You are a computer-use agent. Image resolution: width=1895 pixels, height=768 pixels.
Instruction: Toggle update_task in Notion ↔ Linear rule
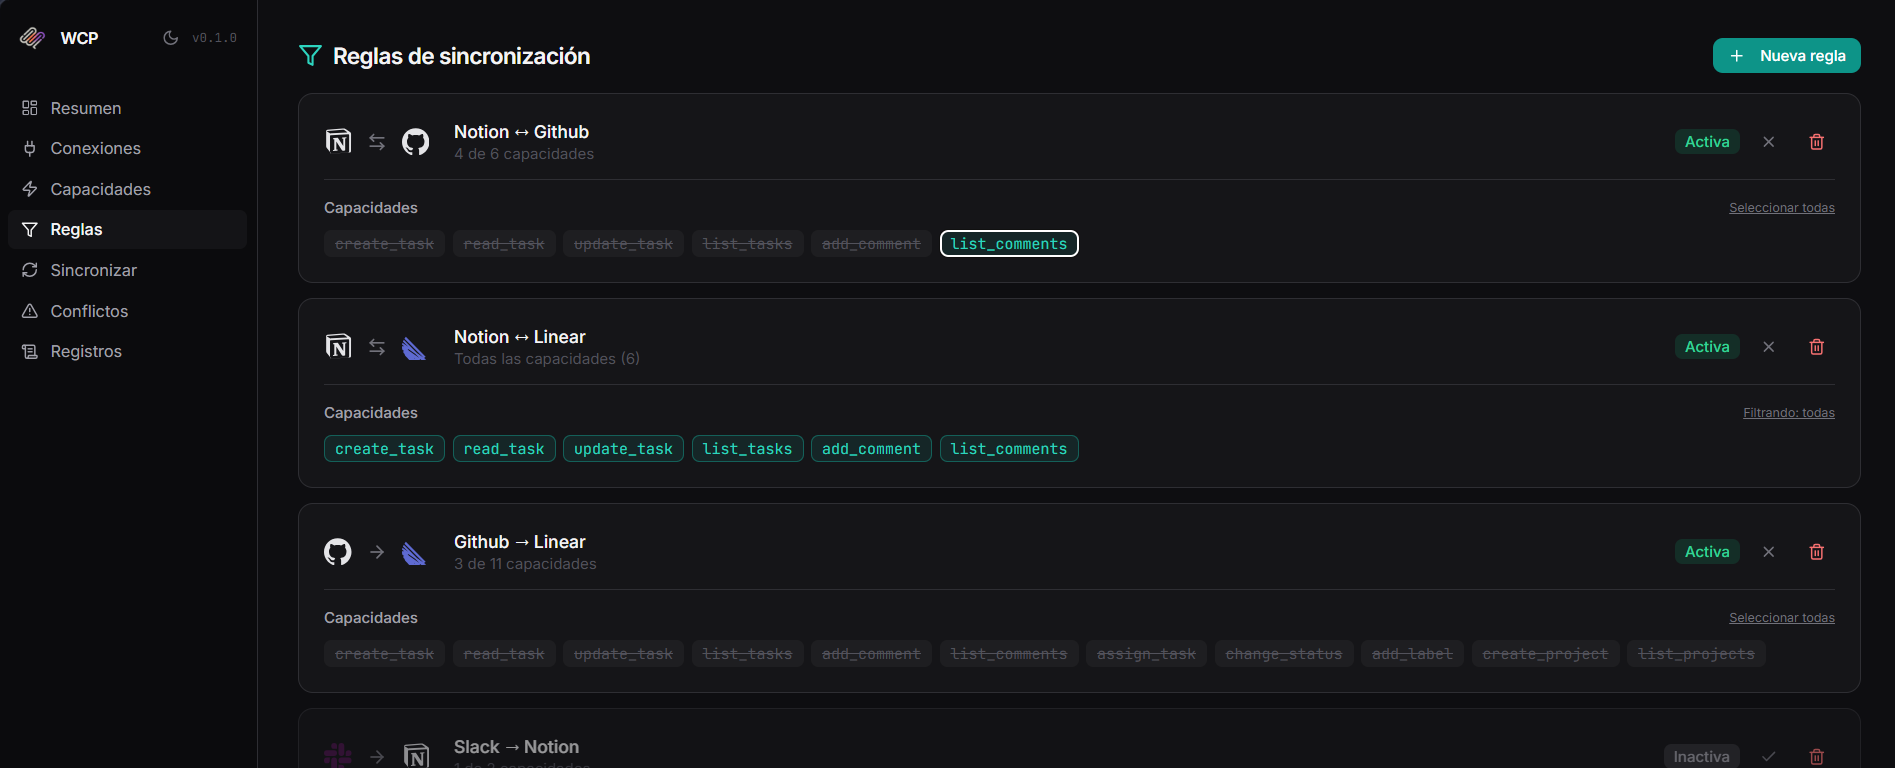623,449
